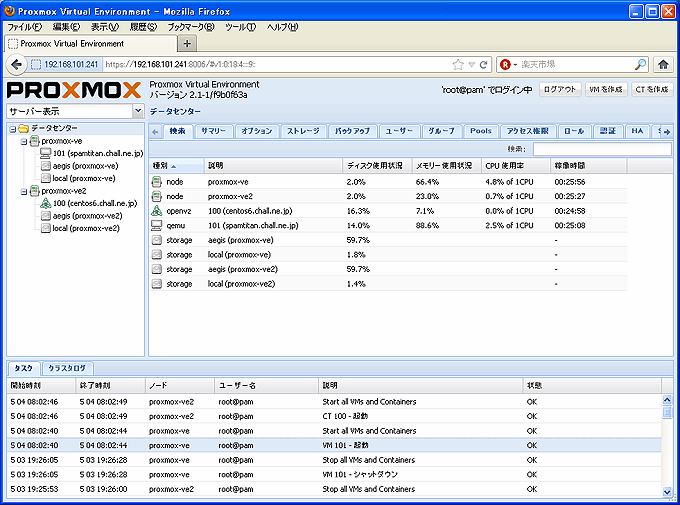Collapse the データセンター tree node
The width and height of the screenshot is (680, 505).
(13, 129)
